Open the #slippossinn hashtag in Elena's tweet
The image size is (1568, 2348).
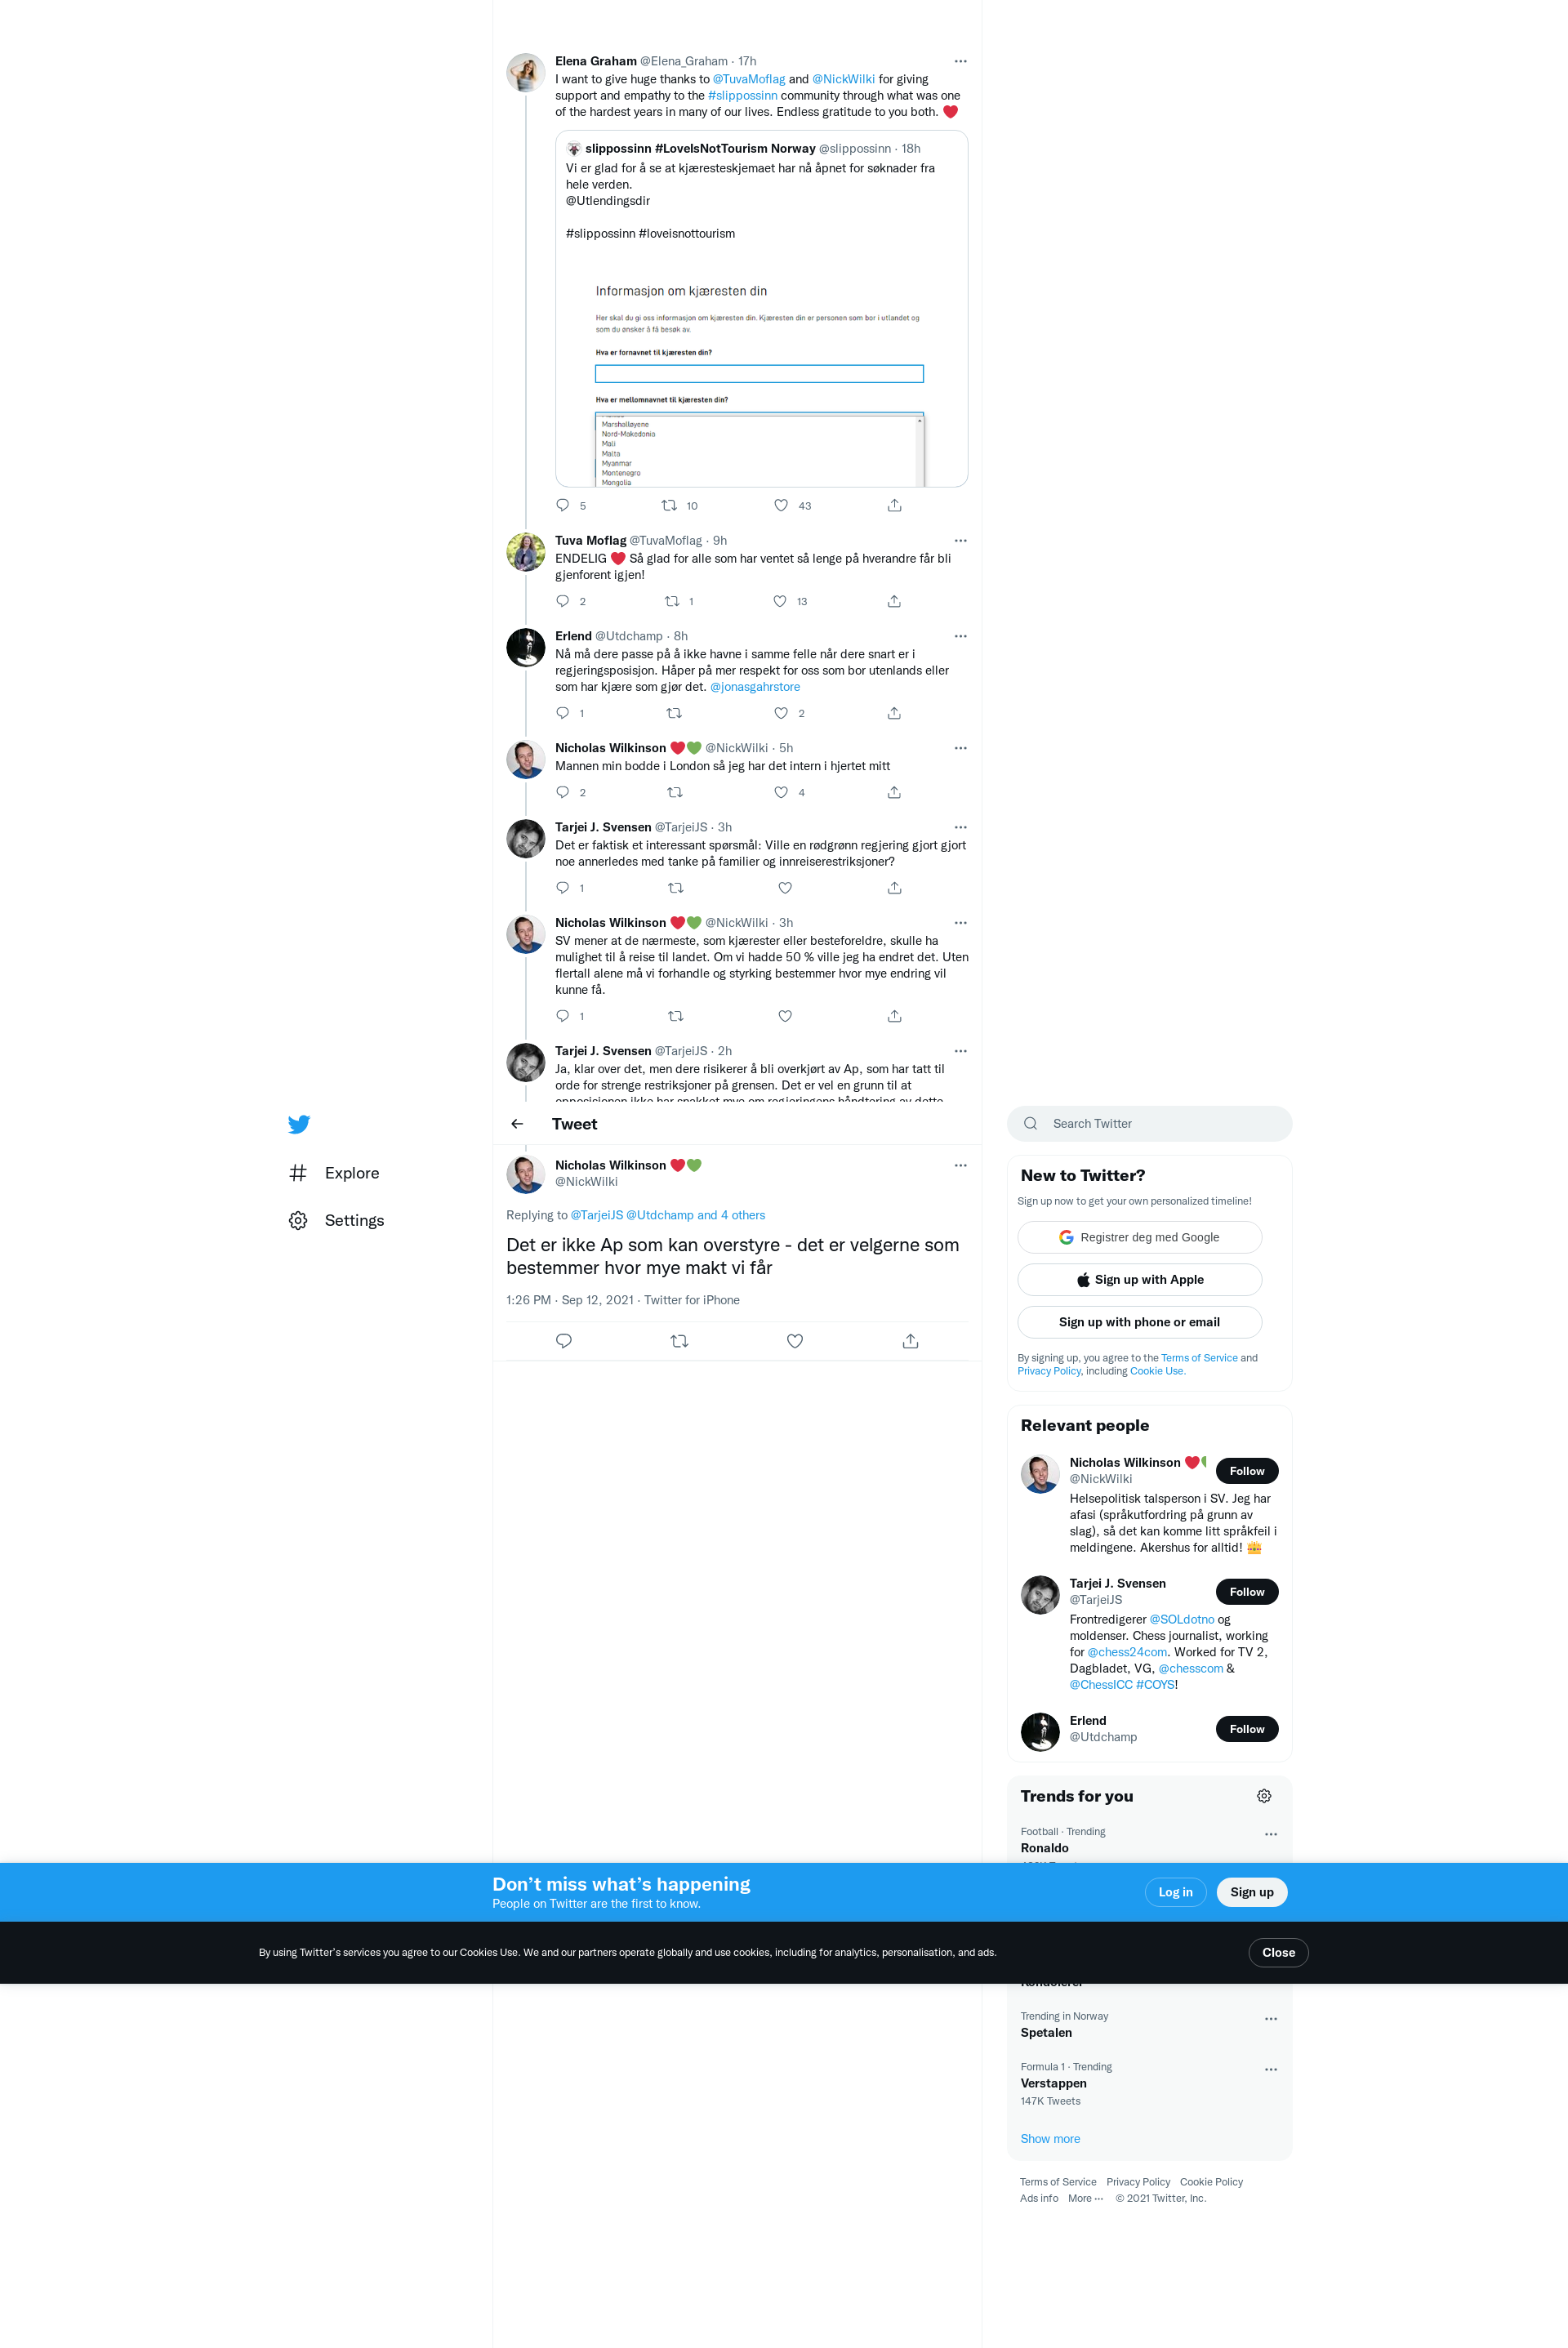(742, 95)
